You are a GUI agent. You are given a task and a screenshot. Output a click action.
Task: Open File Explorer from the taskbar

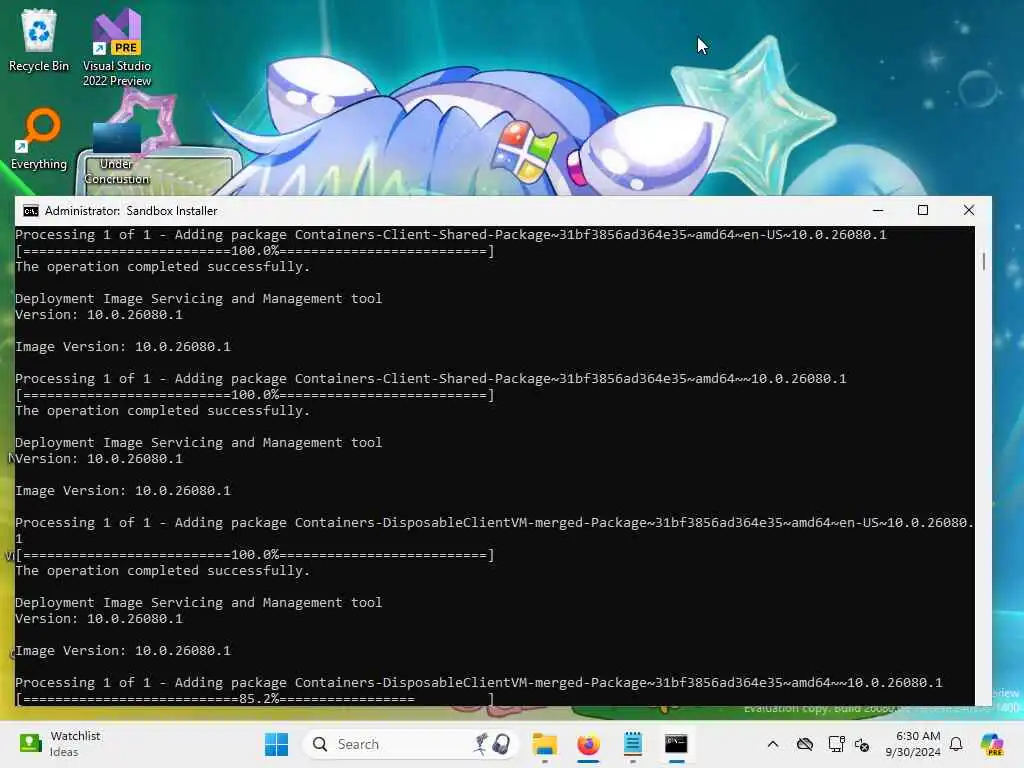[544, 744]
